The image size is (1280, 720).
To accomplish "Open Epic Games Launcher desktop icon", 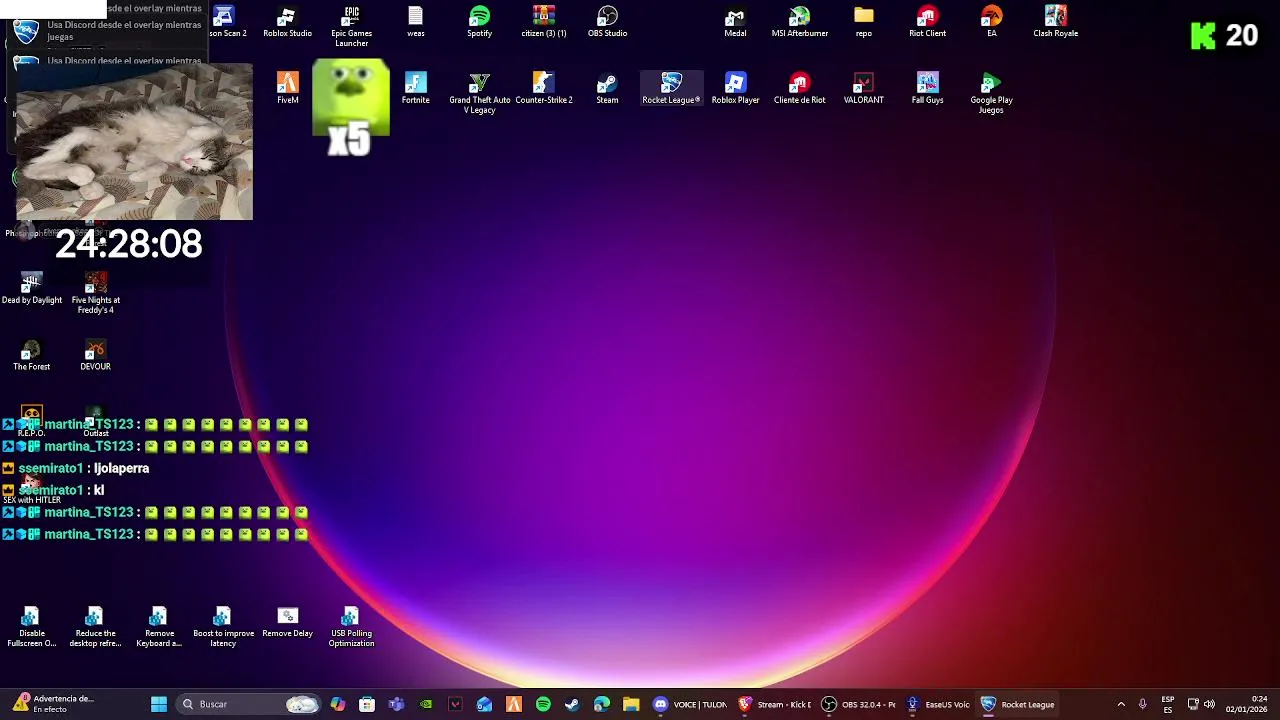I will 351,26.
